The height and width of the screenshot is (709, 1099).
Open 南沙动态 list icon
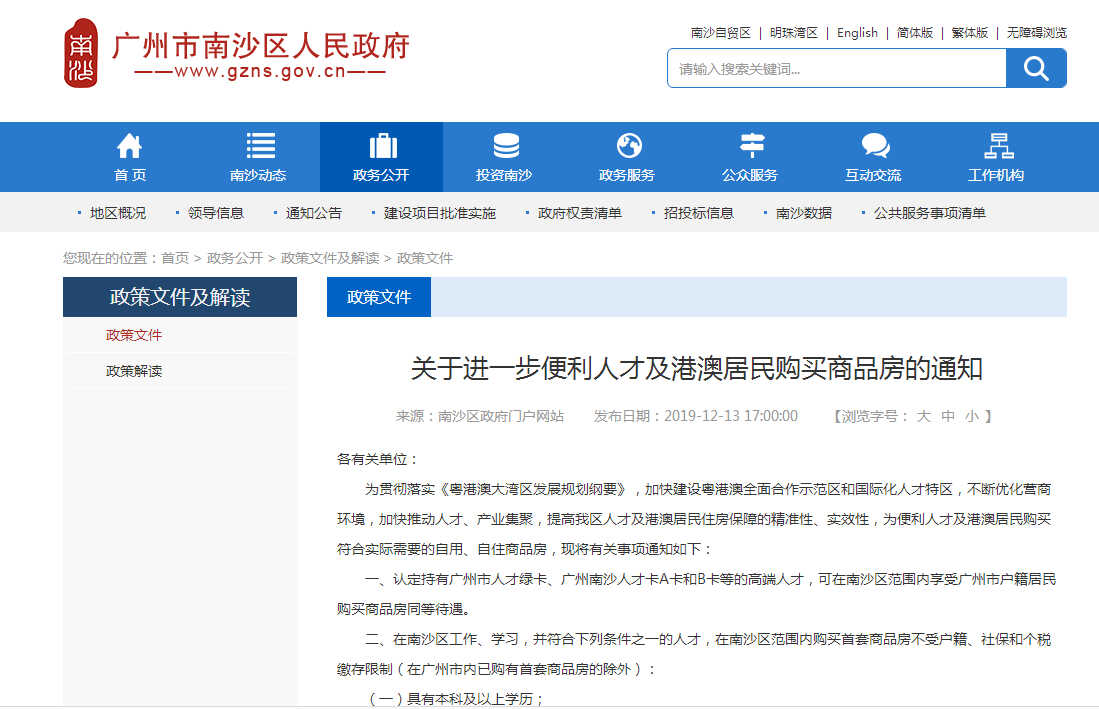point(260,146)
